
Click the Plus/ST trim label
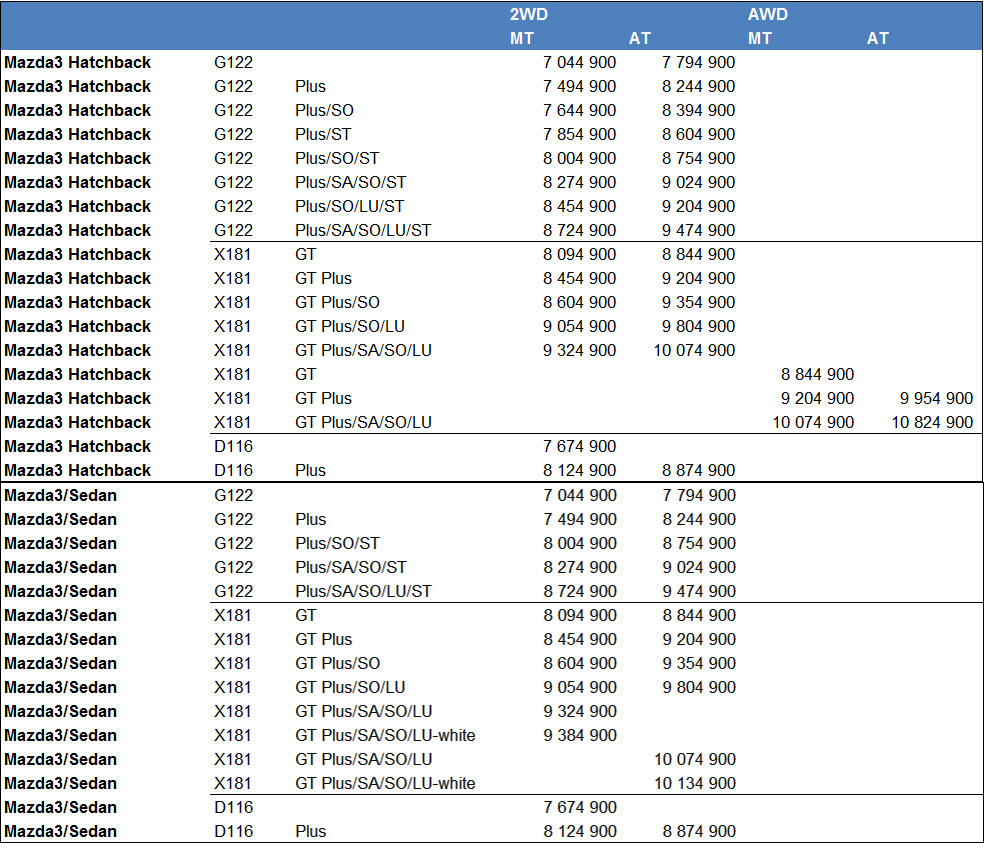coord(323,134)
